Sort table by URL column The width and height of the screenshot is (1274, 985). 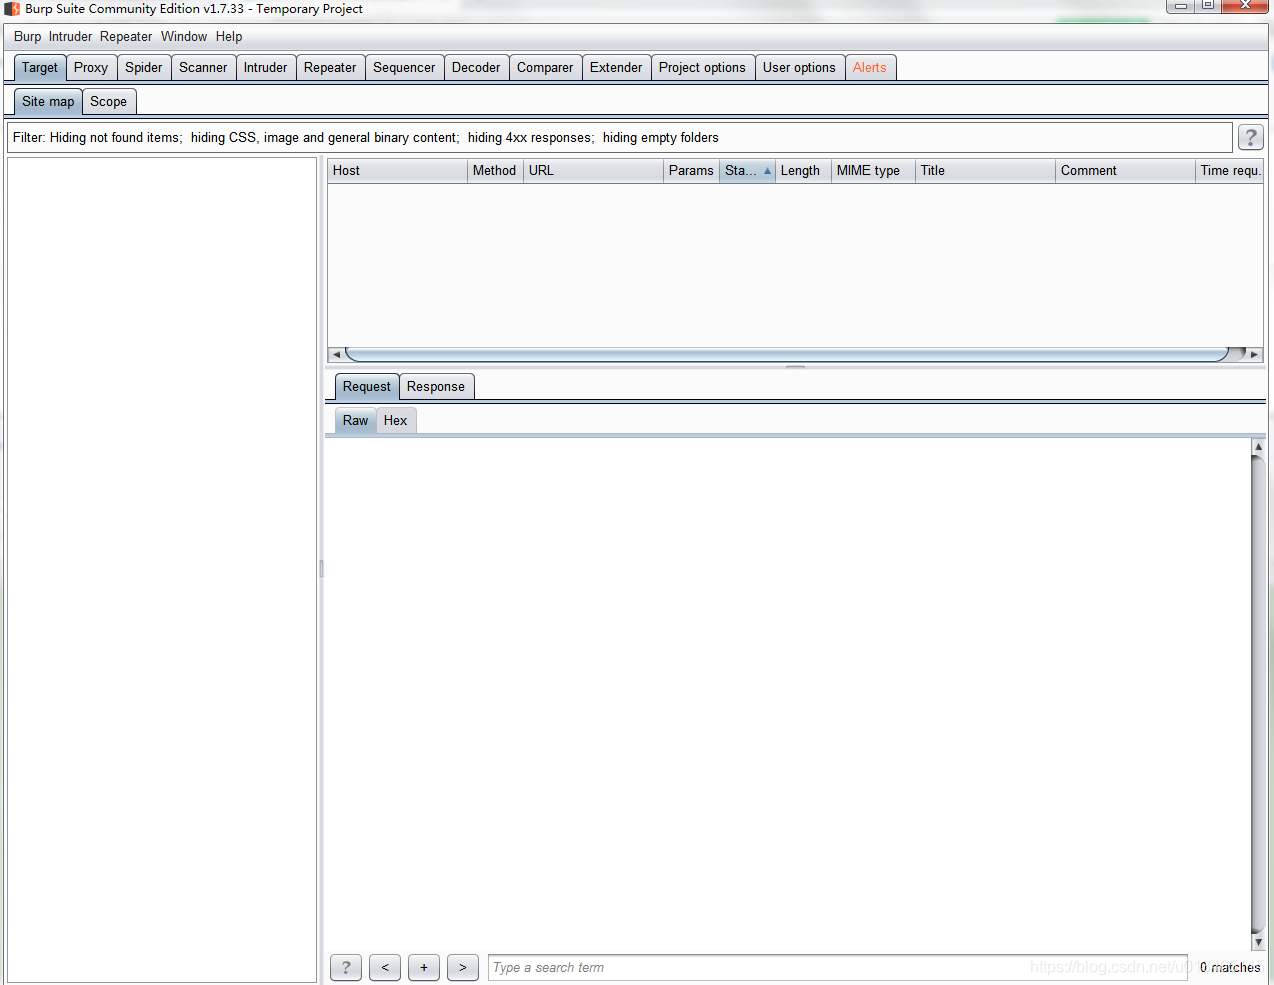pos(593,171)
